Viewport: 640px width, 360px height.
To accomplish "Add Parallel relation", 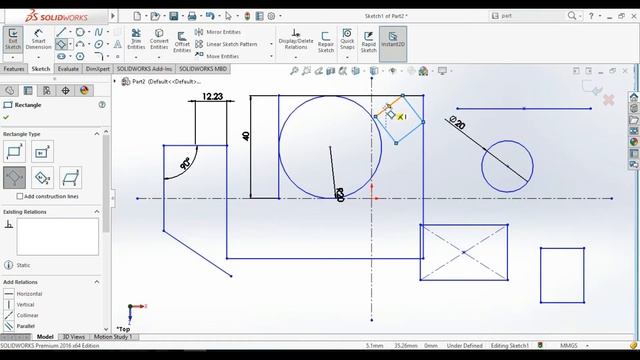I will [20, 326].
